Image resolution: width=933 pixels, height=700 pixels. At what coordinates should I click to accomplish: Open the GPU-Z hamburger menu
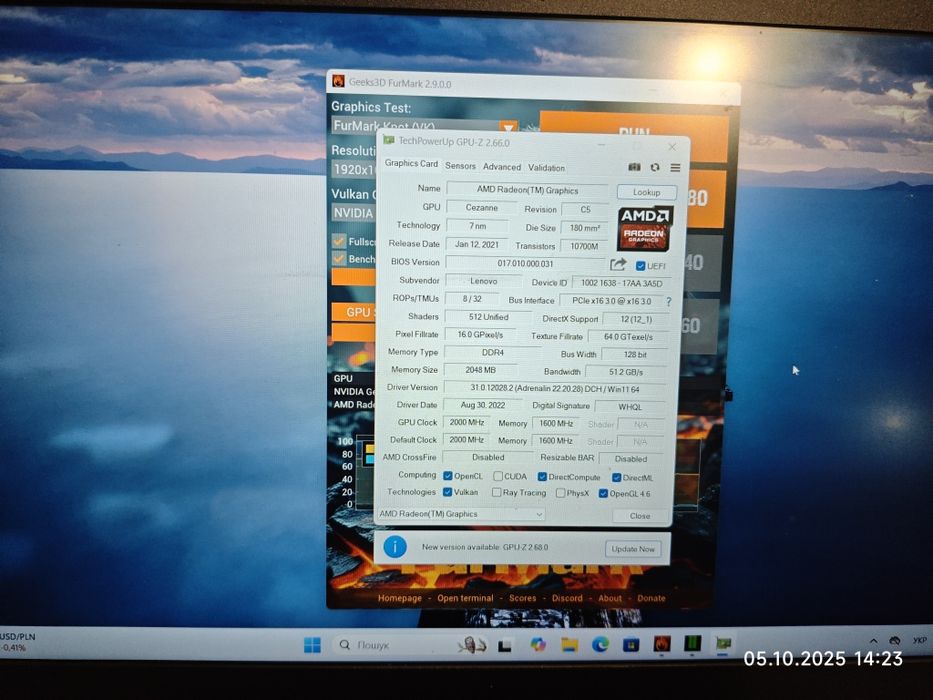point(675,168)
